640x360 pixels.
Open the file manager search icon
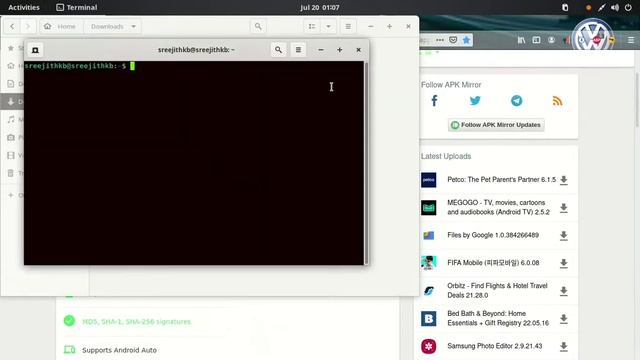(258, 26)
